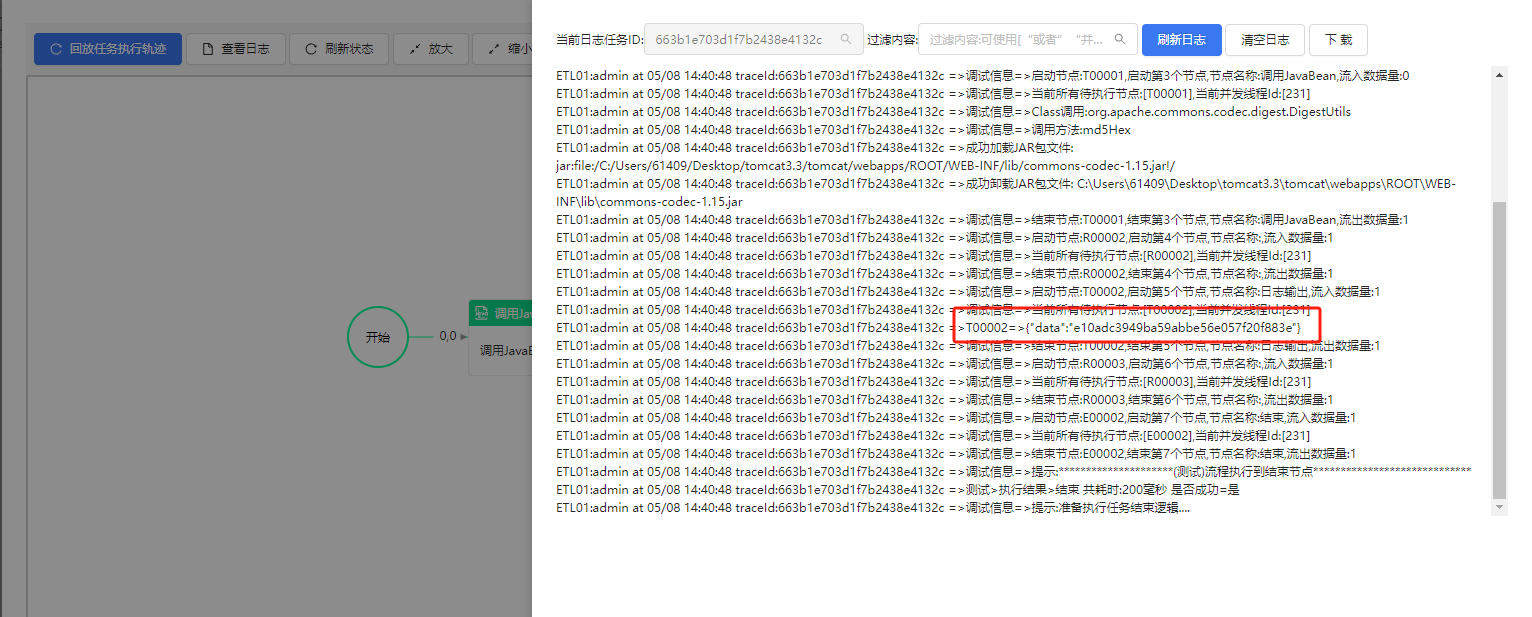Click the 过滤内容 label
Viewport: 1532px width, 617px height.
coord(892,40)
